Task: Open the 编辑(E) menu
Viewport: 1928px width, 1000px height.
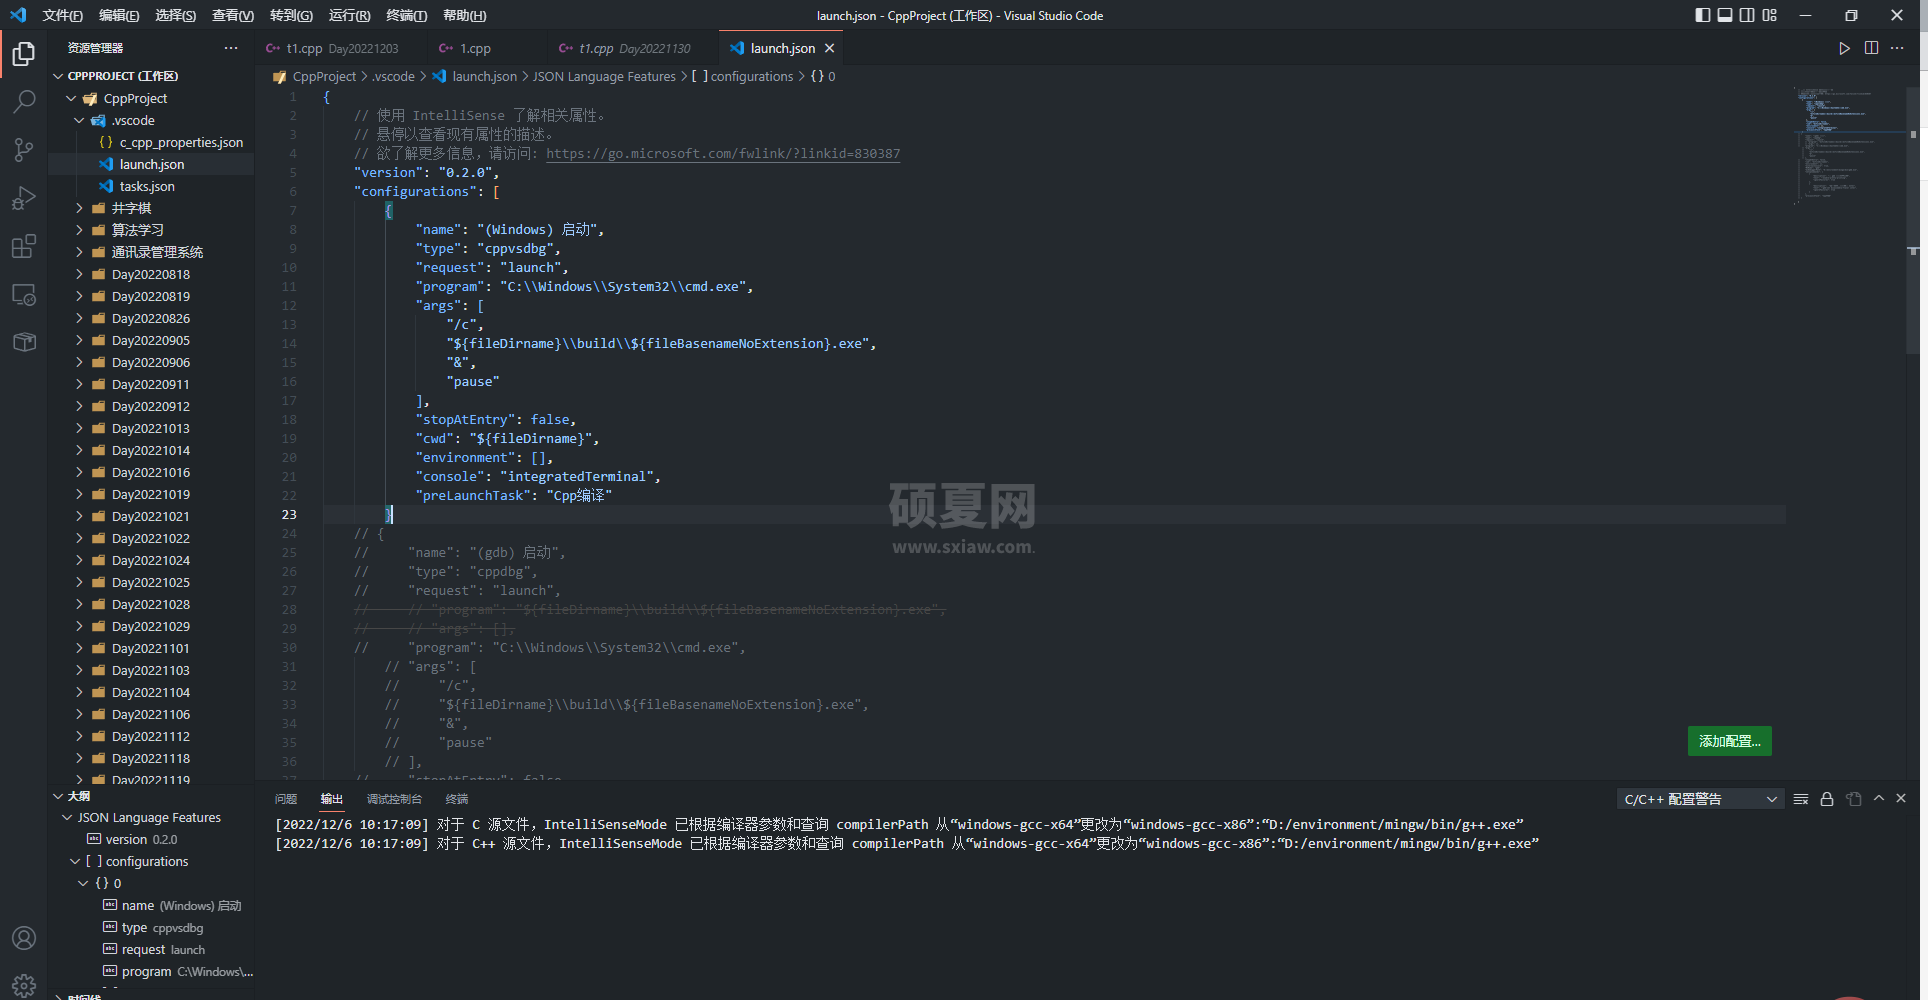Action: tap(119, 15)
